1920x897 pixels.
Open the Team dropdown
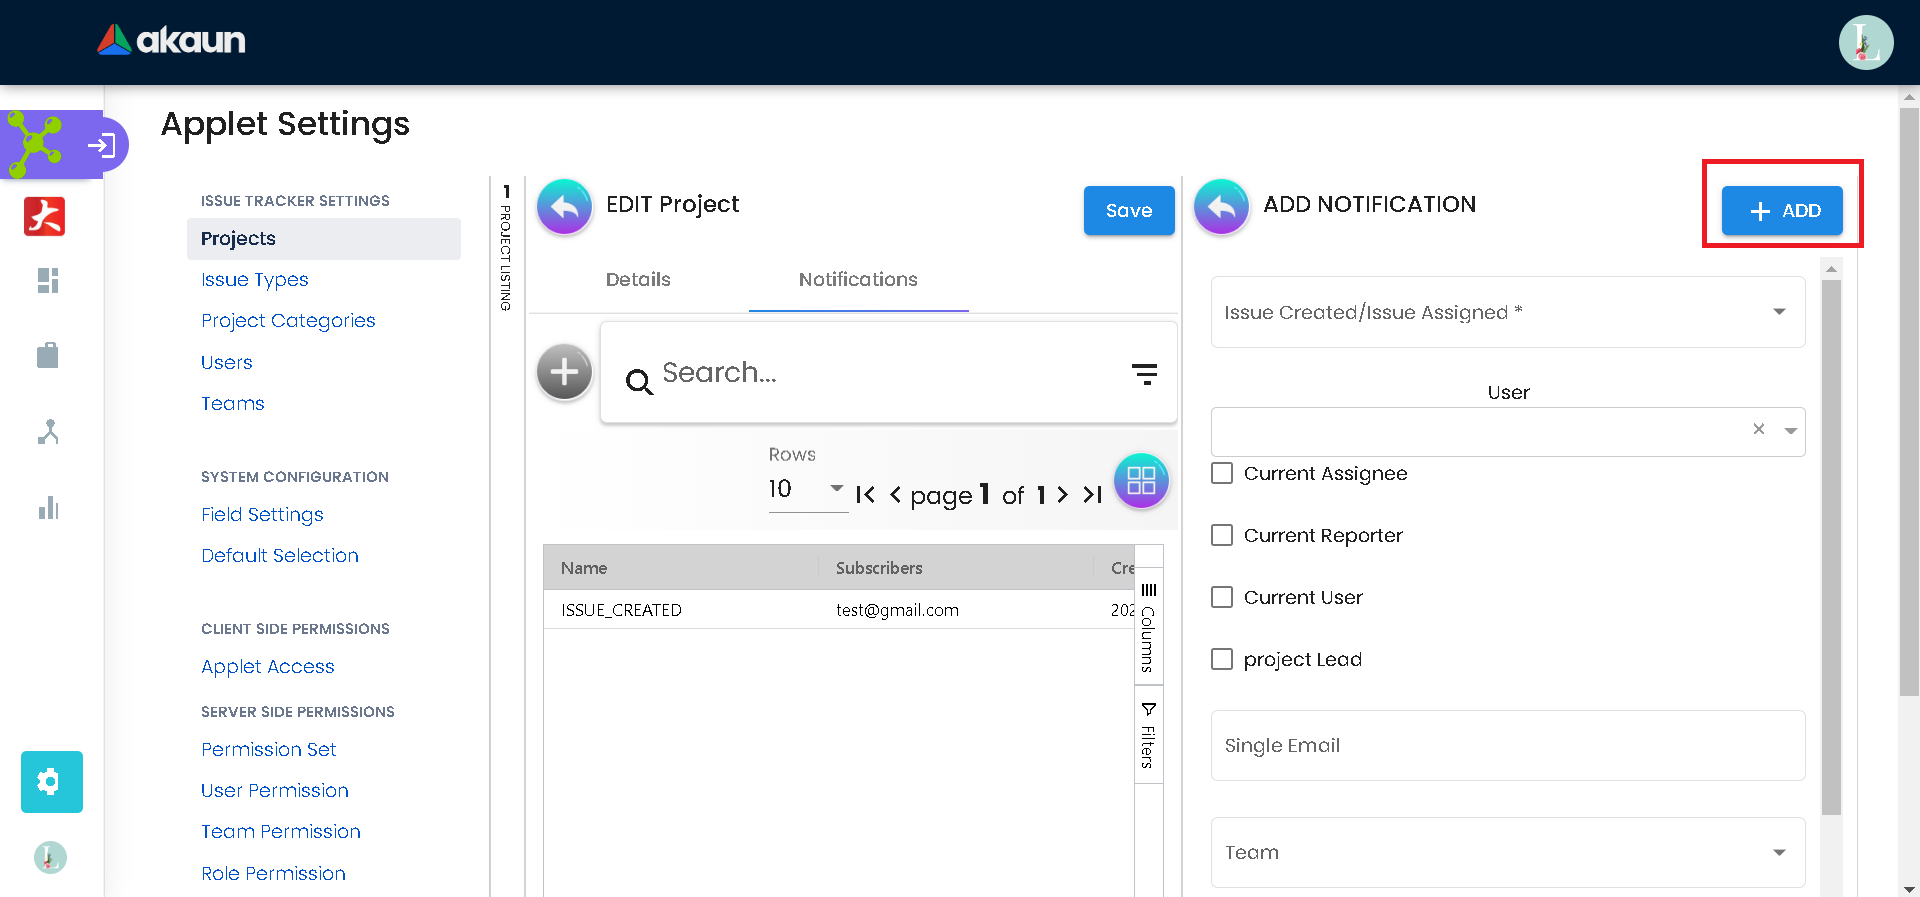tap(1508, 852)
